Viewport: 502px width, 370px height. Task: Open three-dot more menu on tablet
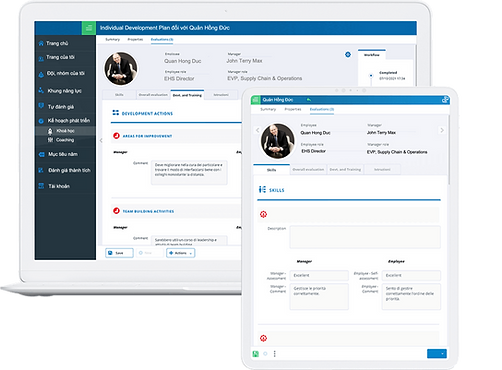point(275,354)
